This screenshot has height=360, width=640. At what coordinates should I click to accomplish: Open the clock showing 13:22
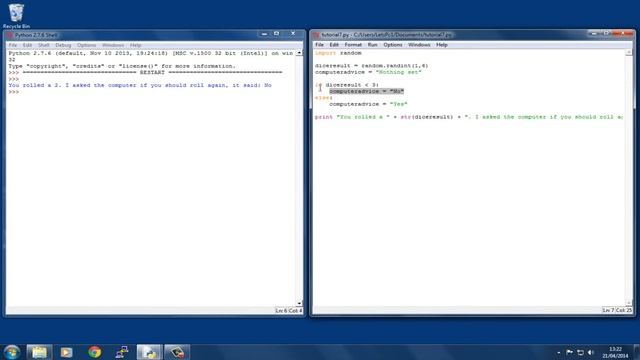[616, 352]
